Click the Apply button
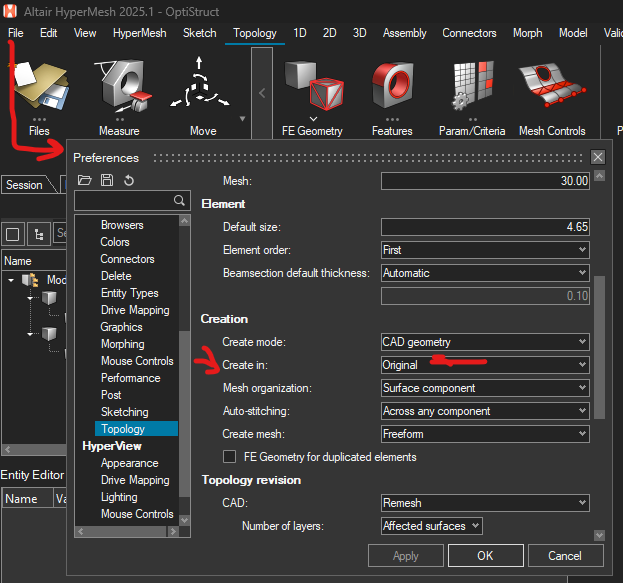Image resolution: width=623 pixels, height=583 pixels. point(406,556)
